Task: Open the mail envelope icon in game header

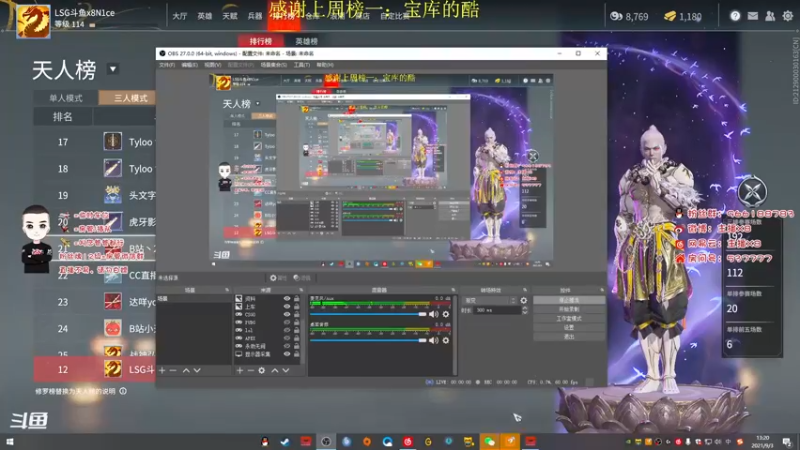Action: click(x=753, y=16)
